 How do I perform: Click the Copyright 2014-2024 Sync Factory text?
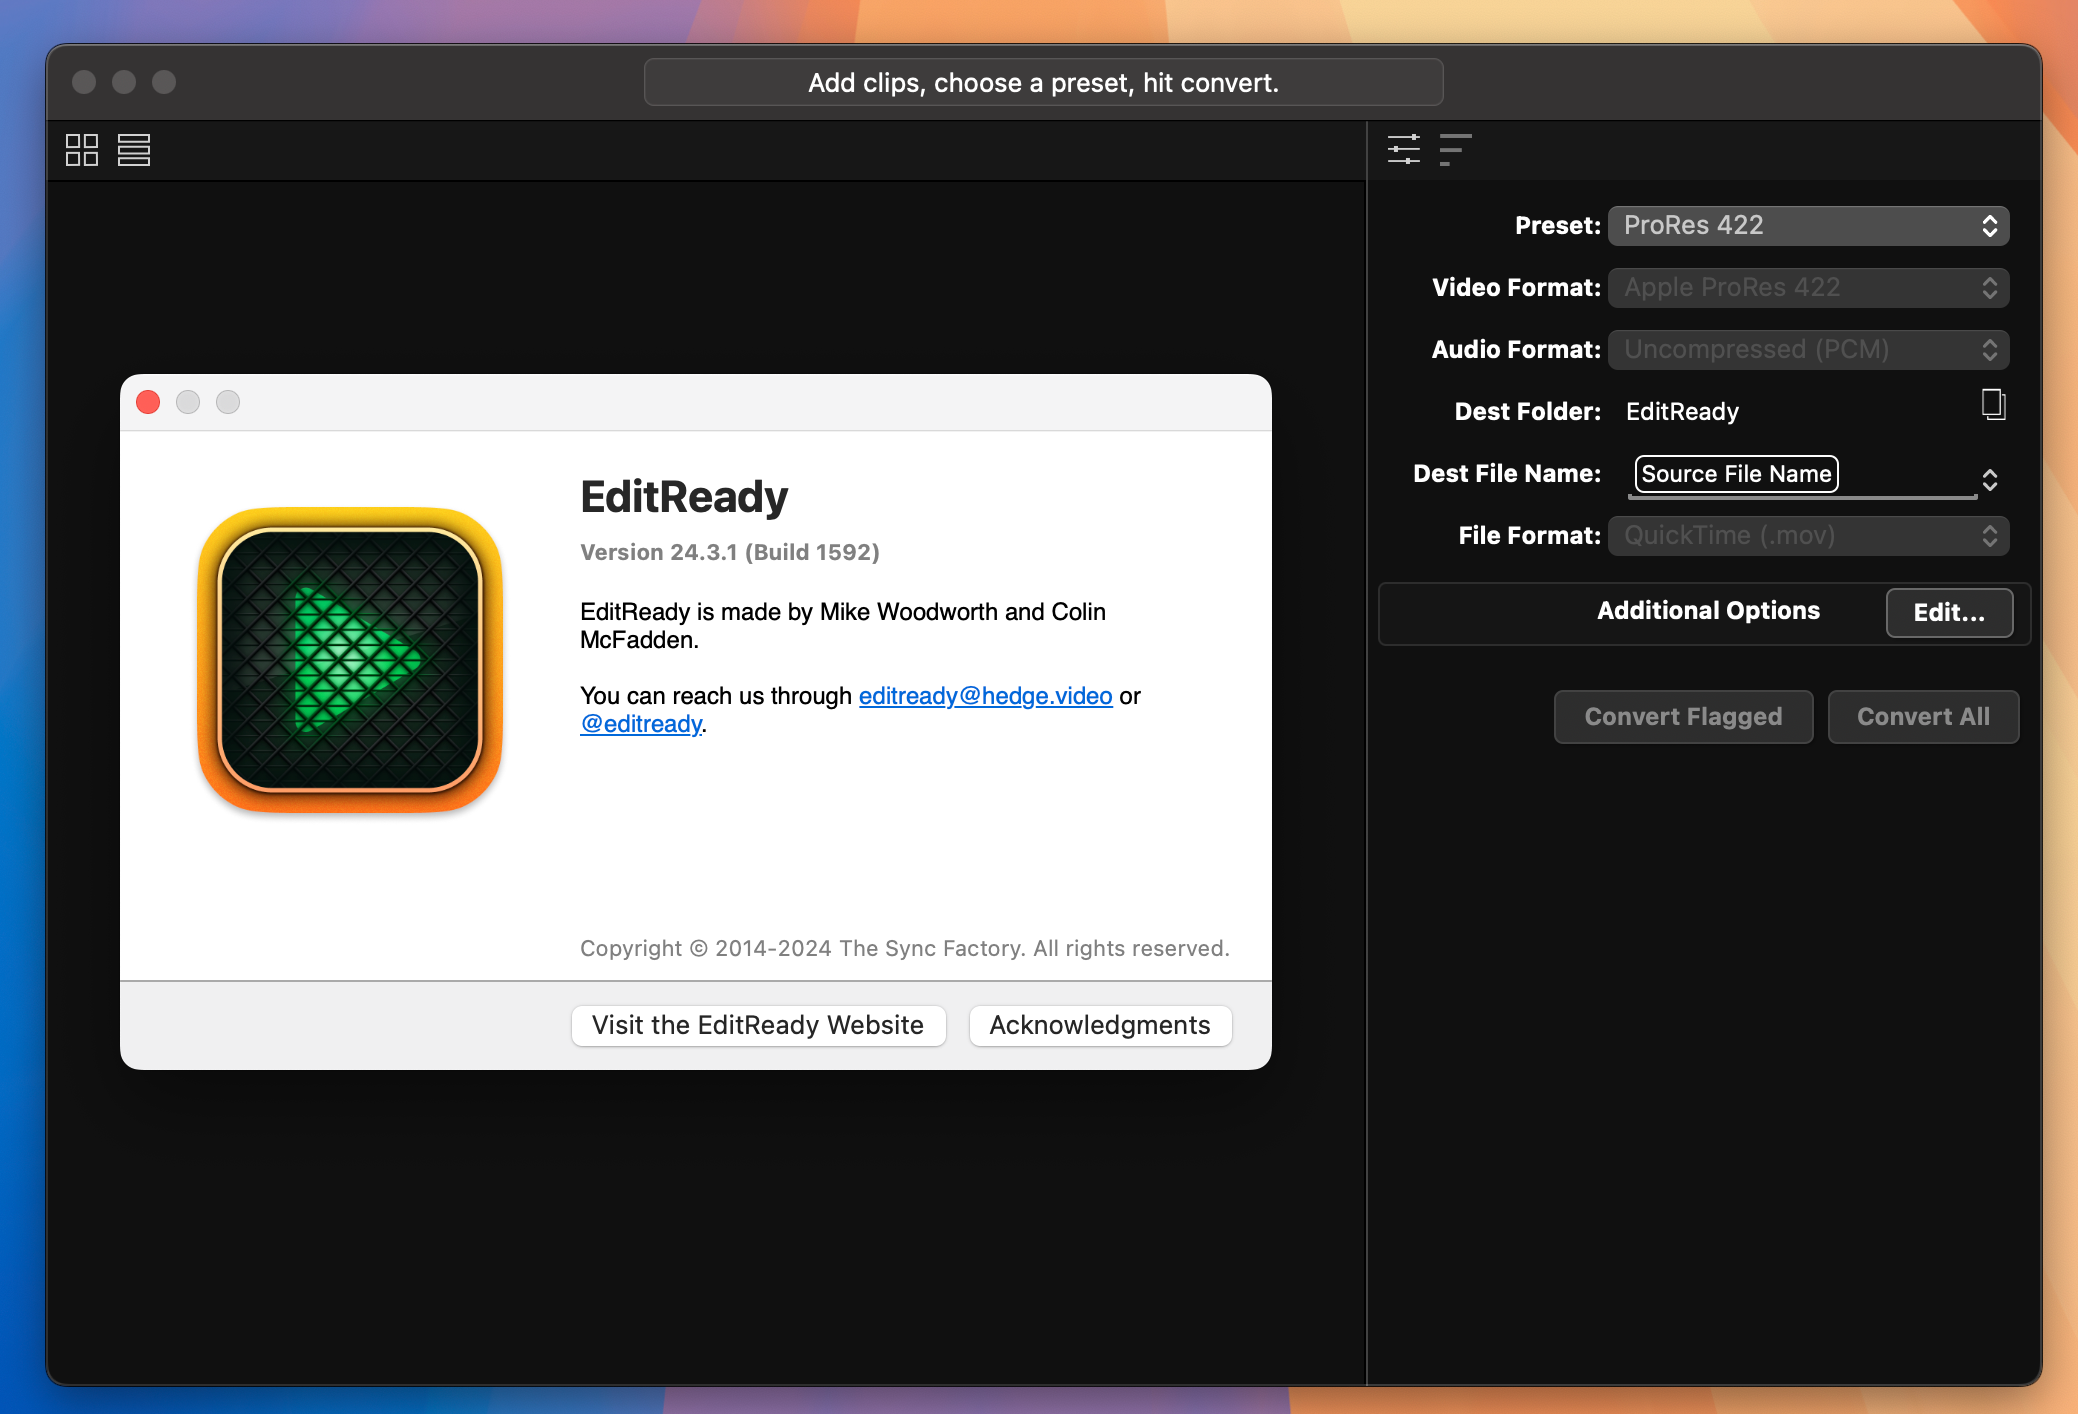click(x=905, y=948)
